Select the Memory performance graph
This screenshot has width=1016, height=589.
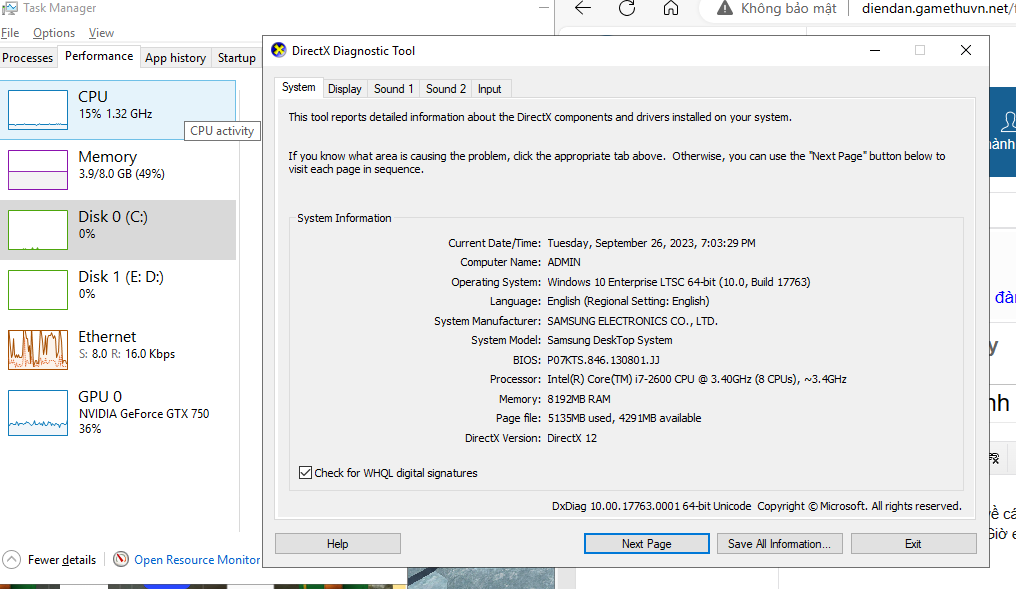pyautogui.click(x=38, y=170)
